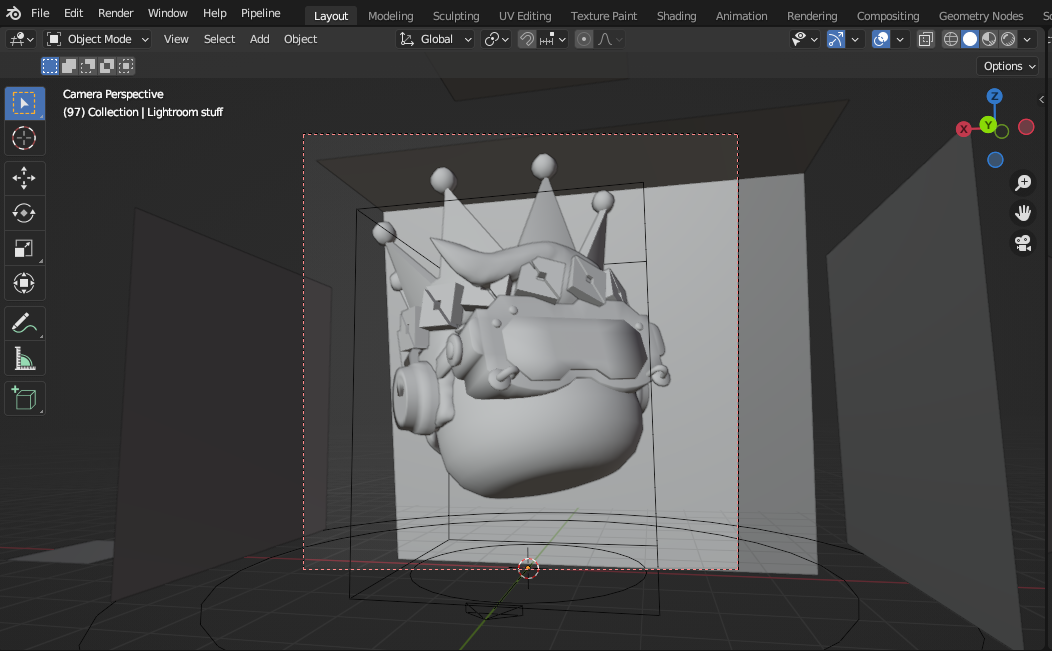
Task: Switch to camera view via the camera icon
Action: tap(1022, 243)
